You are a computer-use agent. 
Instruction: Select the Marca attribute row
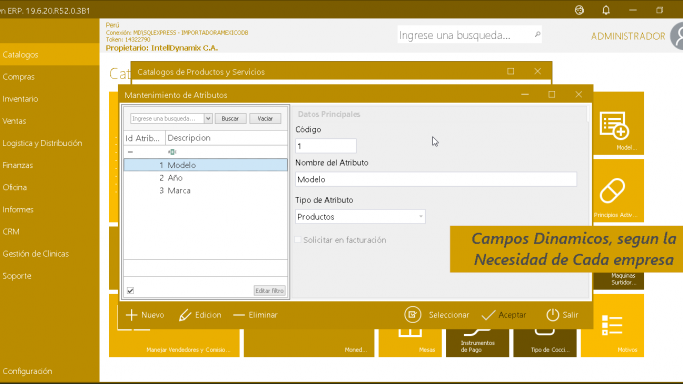tap(206, 191)
